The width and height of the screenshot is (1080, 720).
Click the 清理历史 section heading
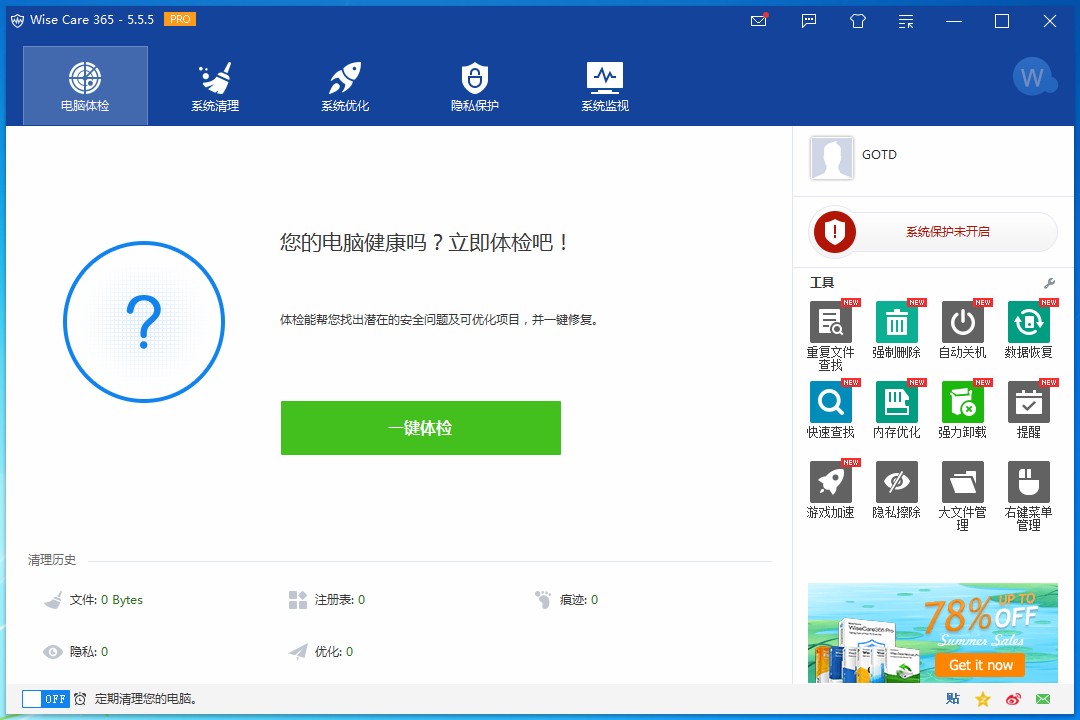tap(52, 559)
